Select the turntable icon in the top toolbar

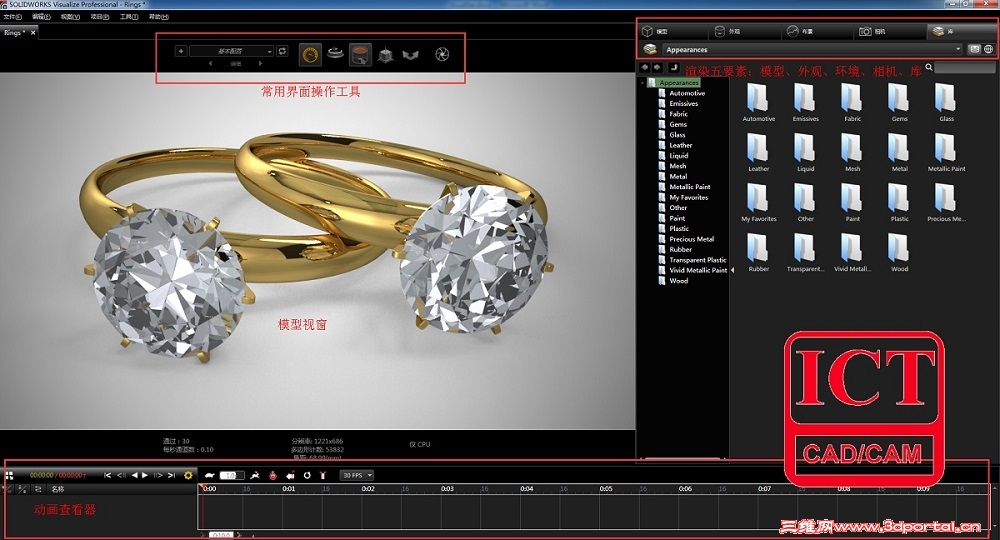click(335, 53)
